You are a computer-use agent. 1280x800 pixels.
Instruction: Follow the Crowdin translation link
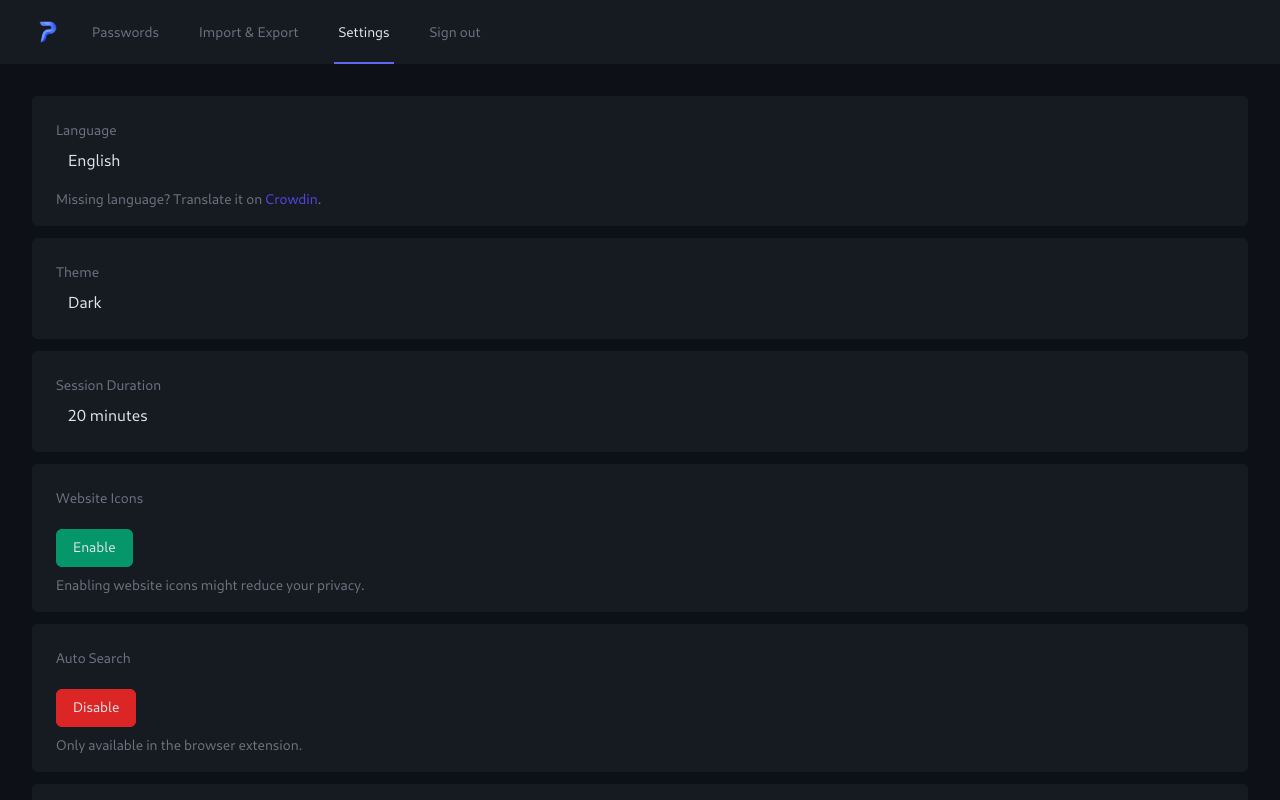pos(291,199)
